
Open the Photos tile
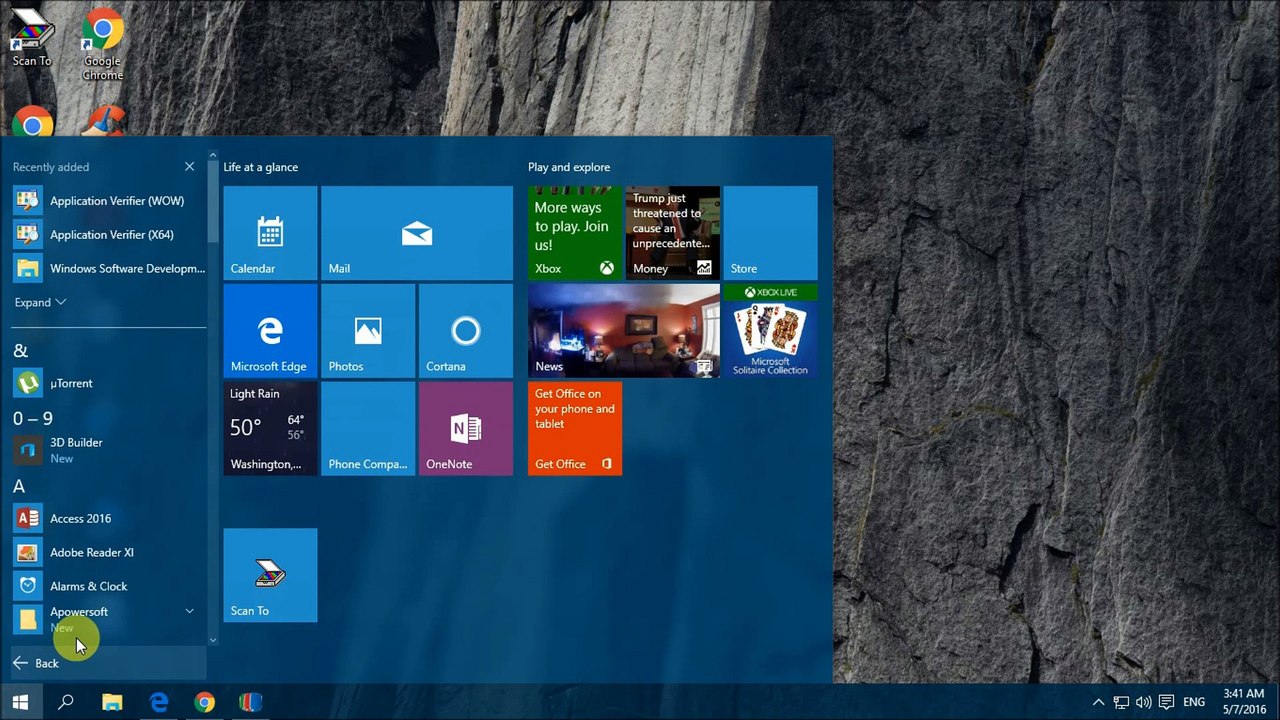[x=368, y=331]
